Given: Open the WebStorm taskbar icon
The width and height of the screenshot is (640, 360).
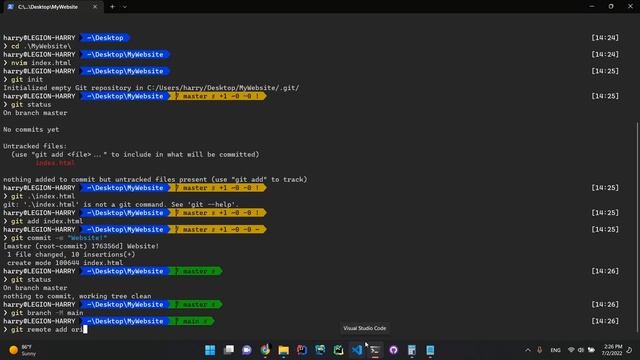Looking at the screenshot, I should point(320,350).
